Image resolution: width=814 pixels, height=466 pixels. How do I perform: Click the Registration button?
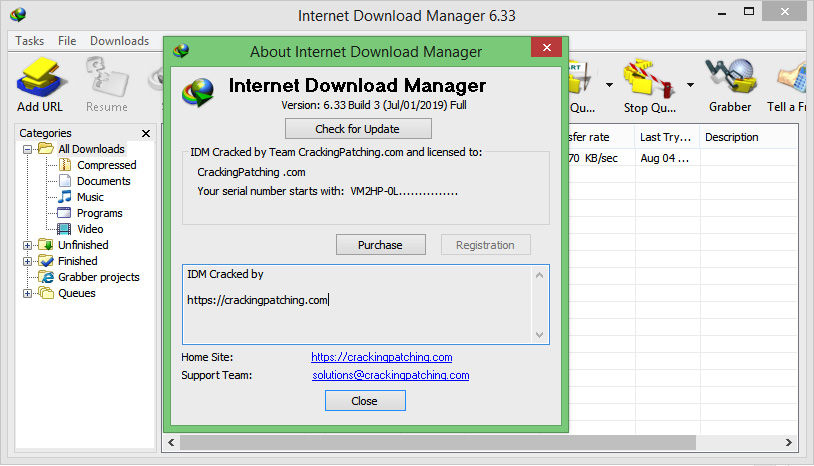pyautogui.click(x=485, y=245)
